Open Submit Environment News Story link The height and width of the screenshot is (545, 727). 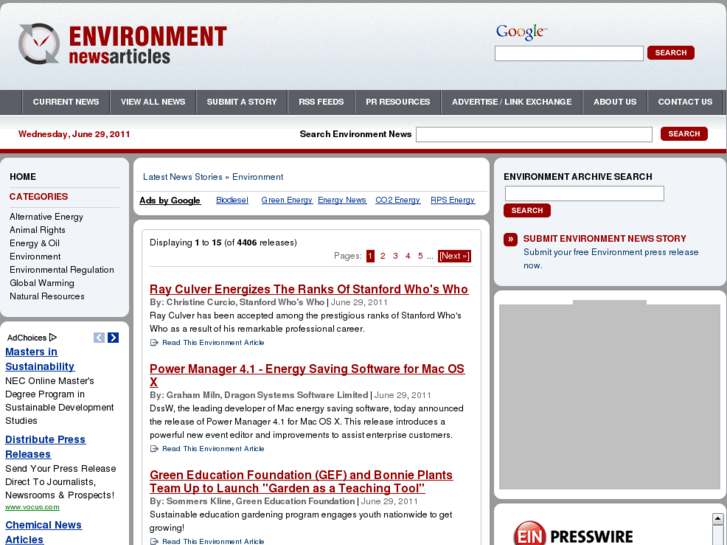(x=605, y=239)
